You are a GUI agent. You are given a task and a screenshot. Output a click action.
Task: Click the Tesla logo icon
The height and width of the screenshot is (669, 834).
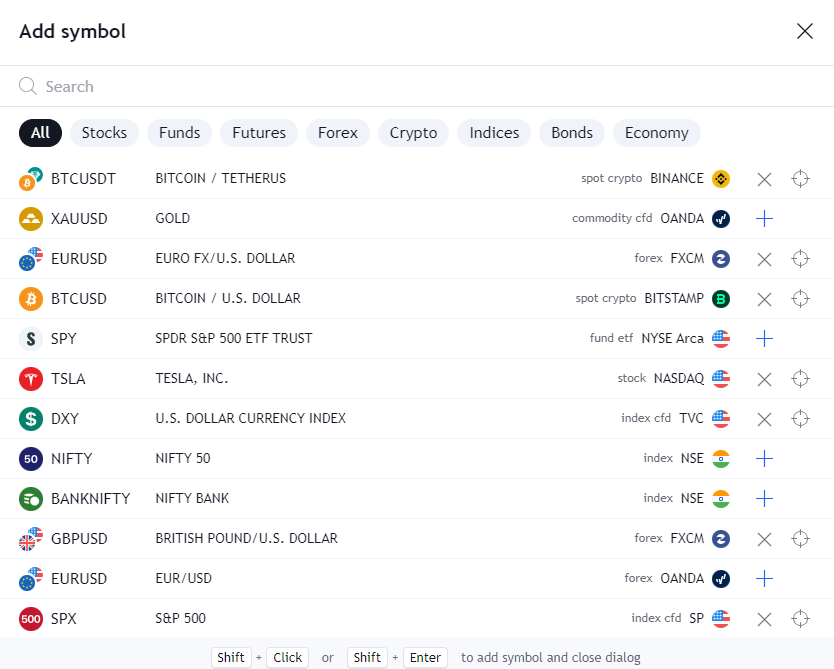pos(31,379)
